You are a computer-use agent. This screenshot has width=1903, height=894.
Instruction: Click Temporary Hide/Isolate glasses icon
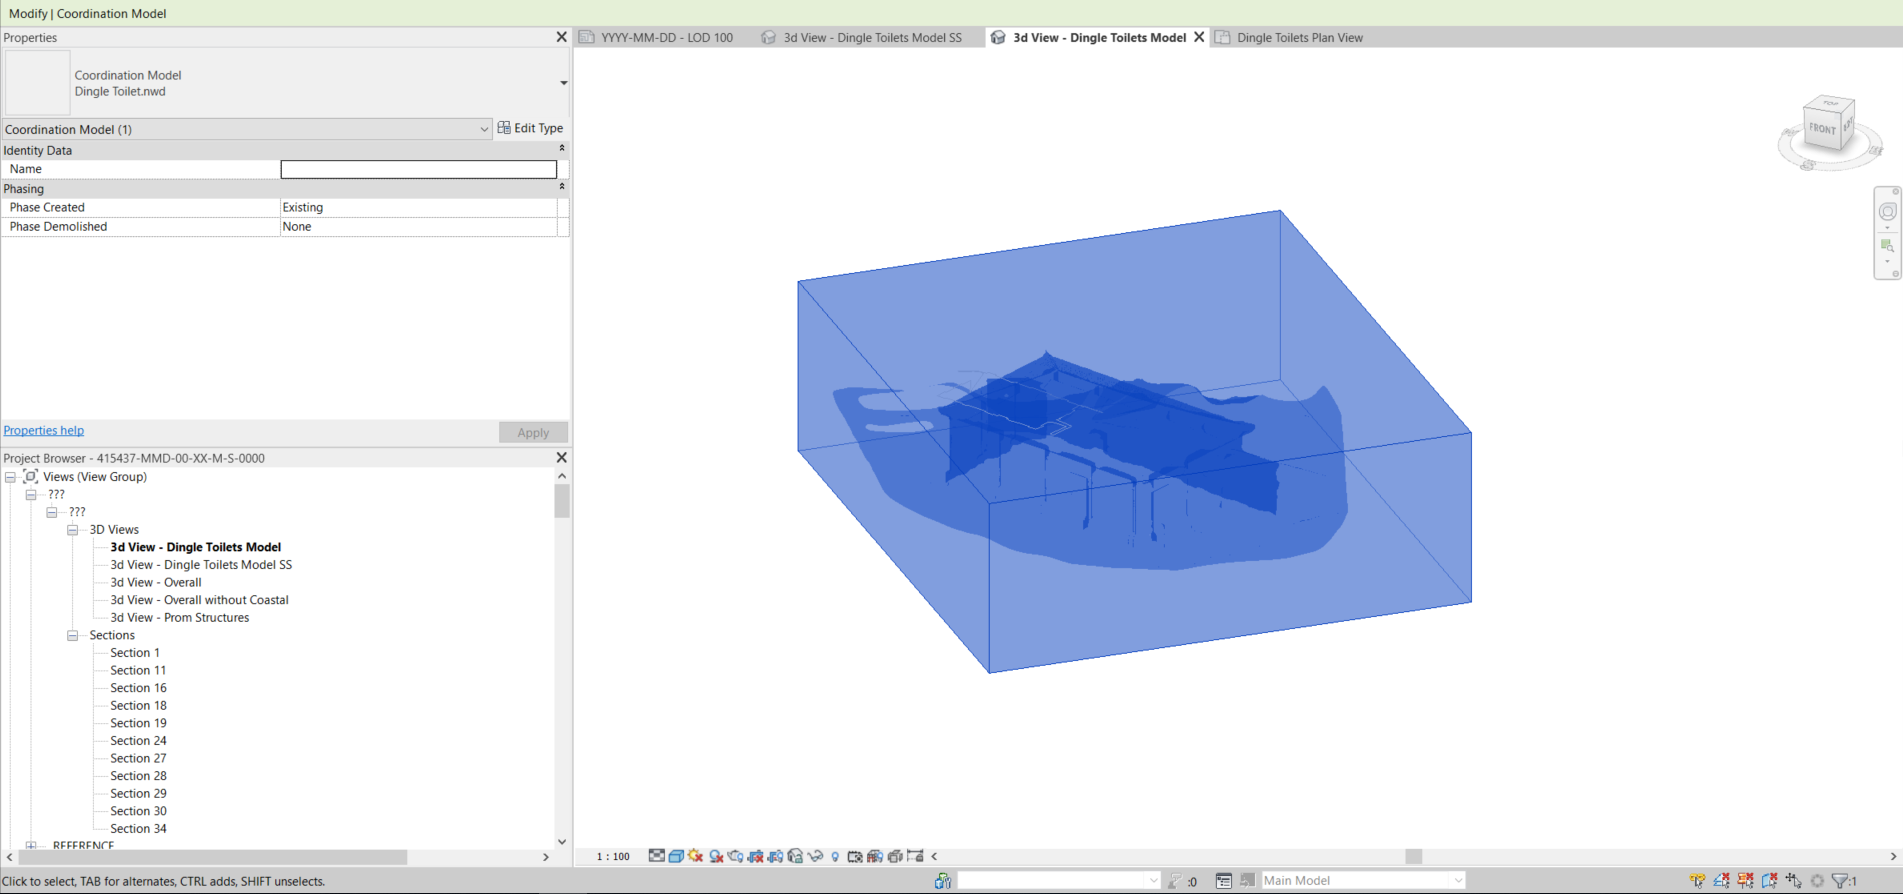[815, 856]
